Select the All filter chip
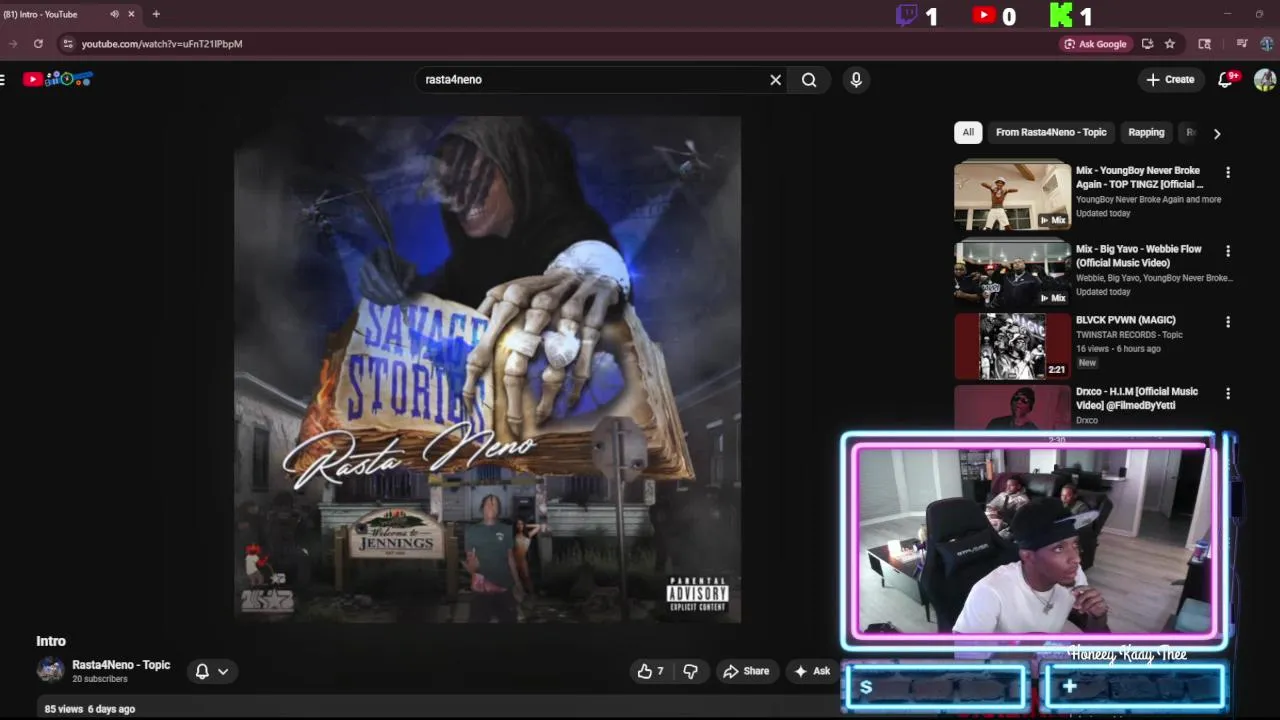 (x=968, y=132)
